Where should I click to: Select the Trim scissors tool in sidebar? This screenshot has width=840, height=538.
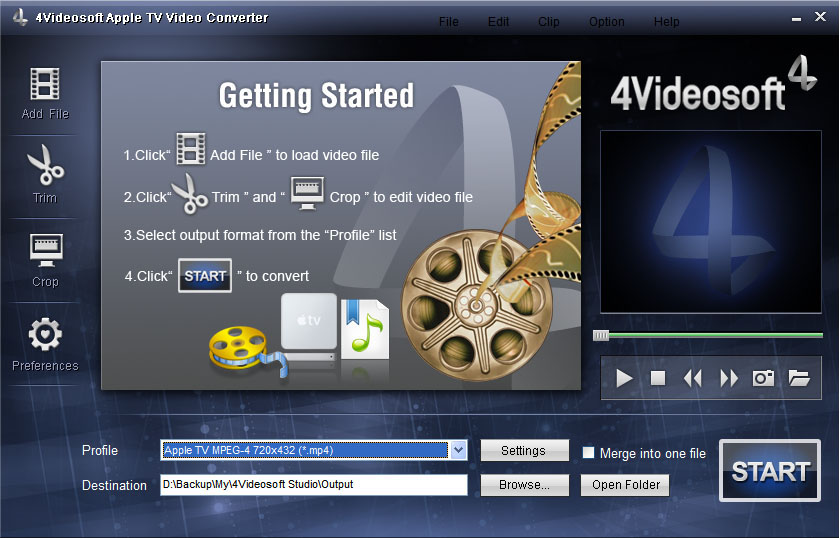coord(45,166)
